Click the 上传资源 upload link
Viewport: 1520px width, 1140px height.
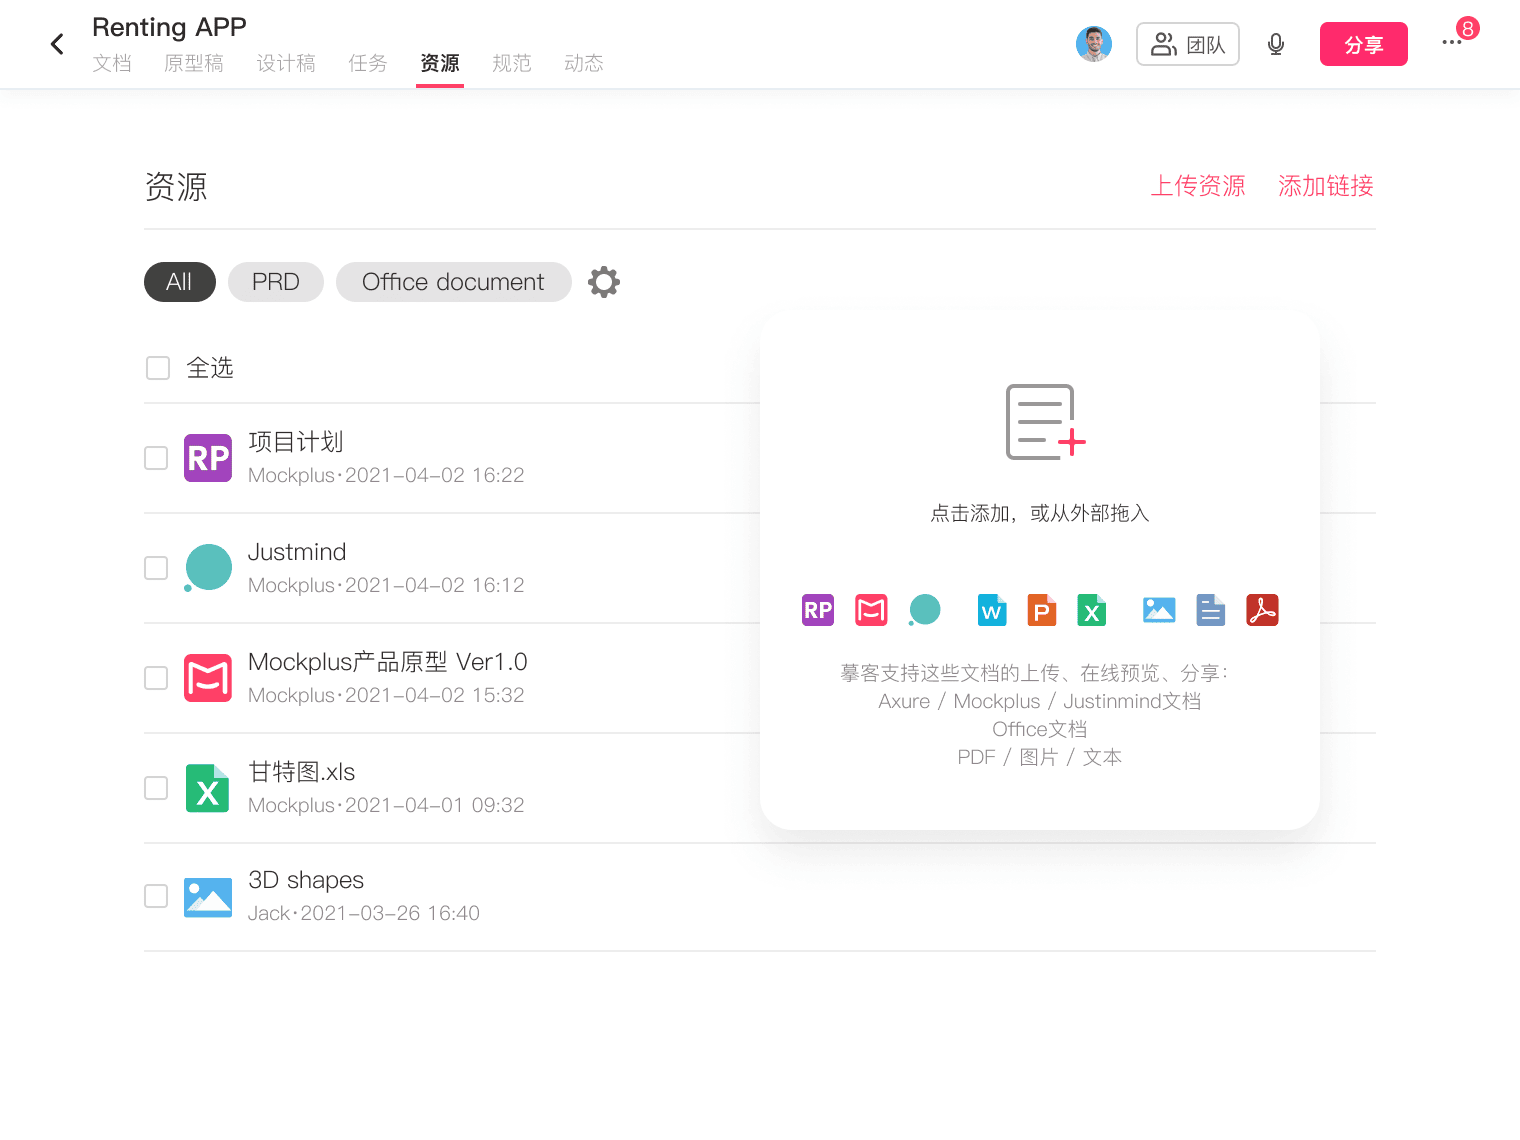coord(1197,186)
